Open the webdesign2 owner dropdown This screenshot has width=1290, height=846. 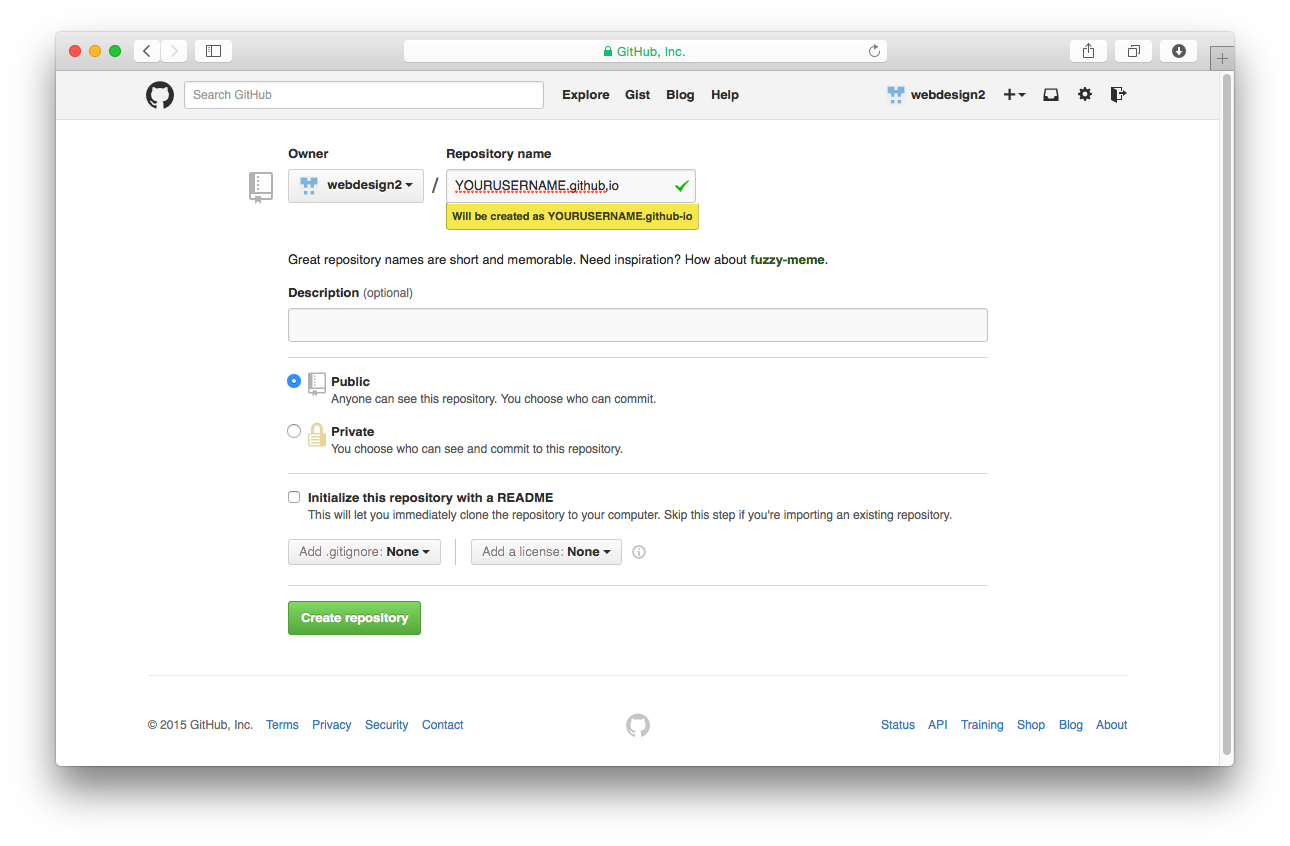(355, 186)
